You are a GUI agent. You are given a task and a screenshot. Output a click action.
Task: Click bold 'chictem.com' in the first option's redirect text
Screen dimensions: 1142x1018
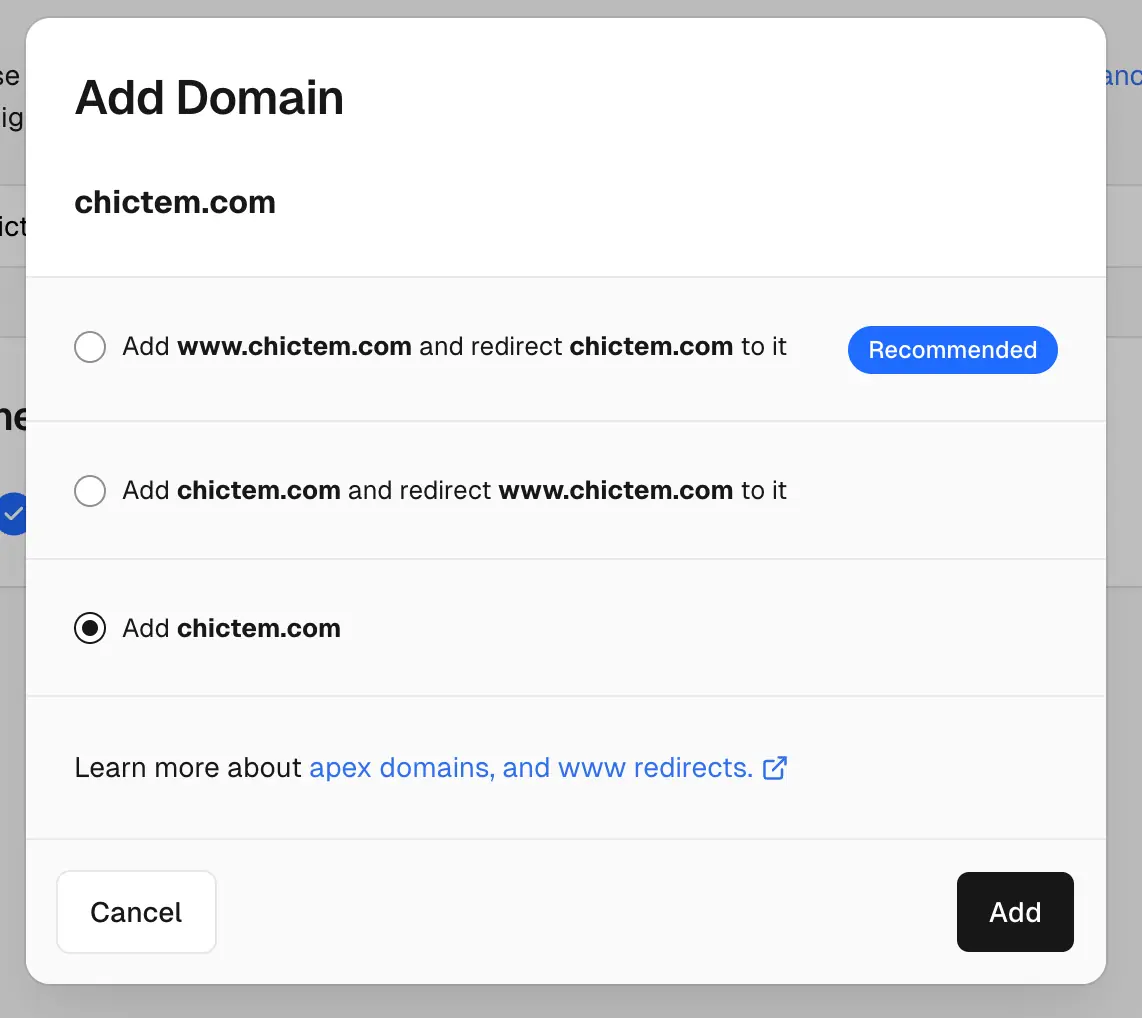click(x=651, y=347)
